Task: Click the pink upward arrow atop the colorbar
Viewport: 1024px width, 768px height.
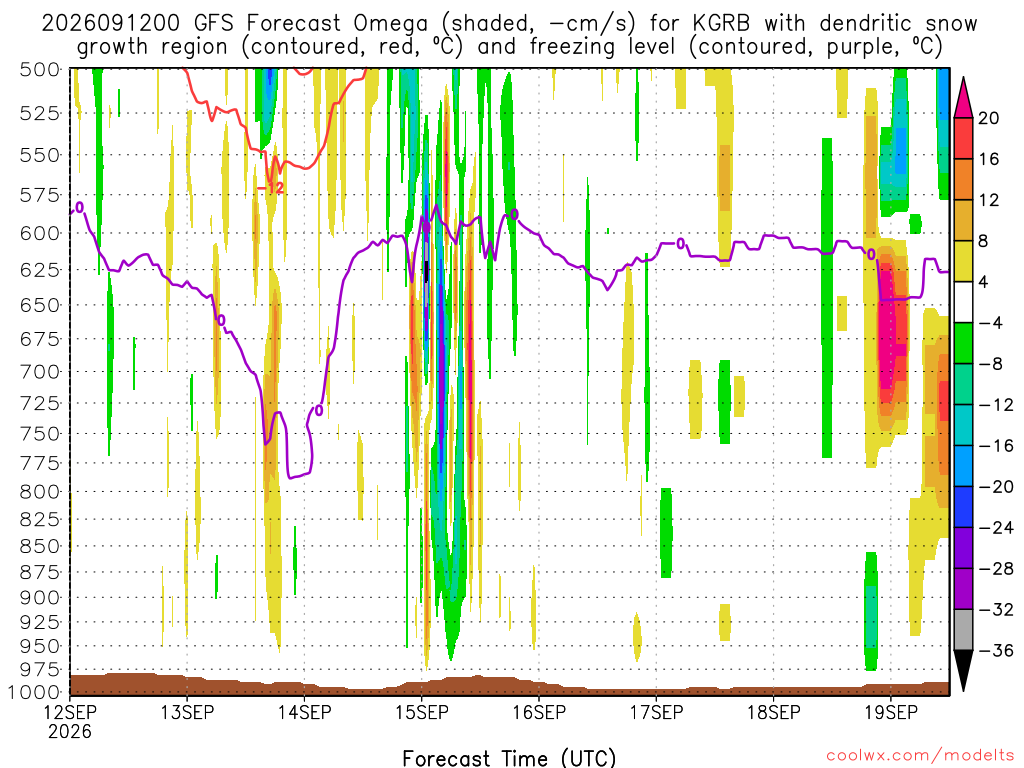Action: click(963, 98)
